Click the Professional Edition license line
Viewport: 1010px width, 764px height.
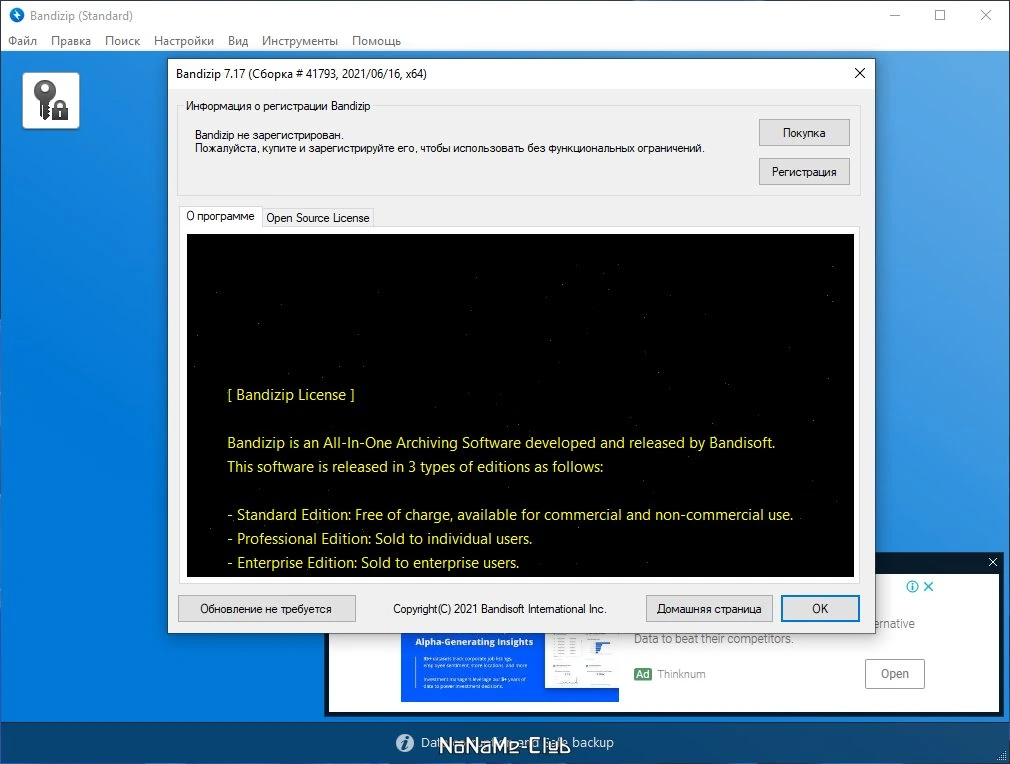[379, 539]
